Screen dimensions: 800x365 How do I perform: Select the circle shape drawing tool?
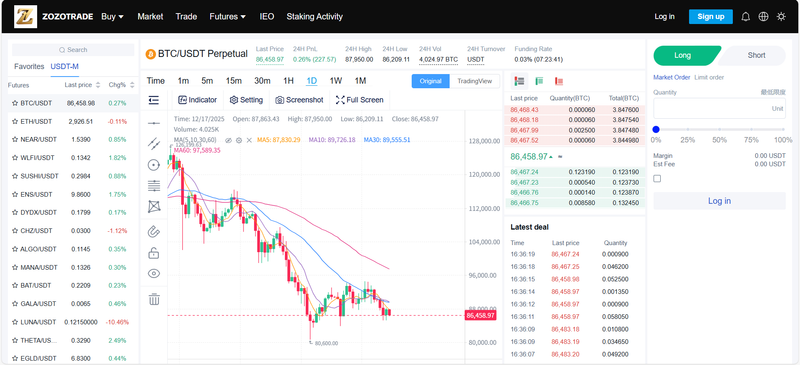click(154, 164)
